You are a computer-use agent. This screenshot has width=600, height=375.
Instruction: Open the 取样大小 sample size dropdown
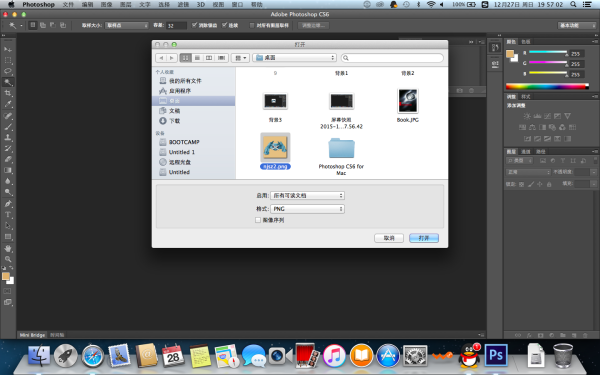click(127, 25)
